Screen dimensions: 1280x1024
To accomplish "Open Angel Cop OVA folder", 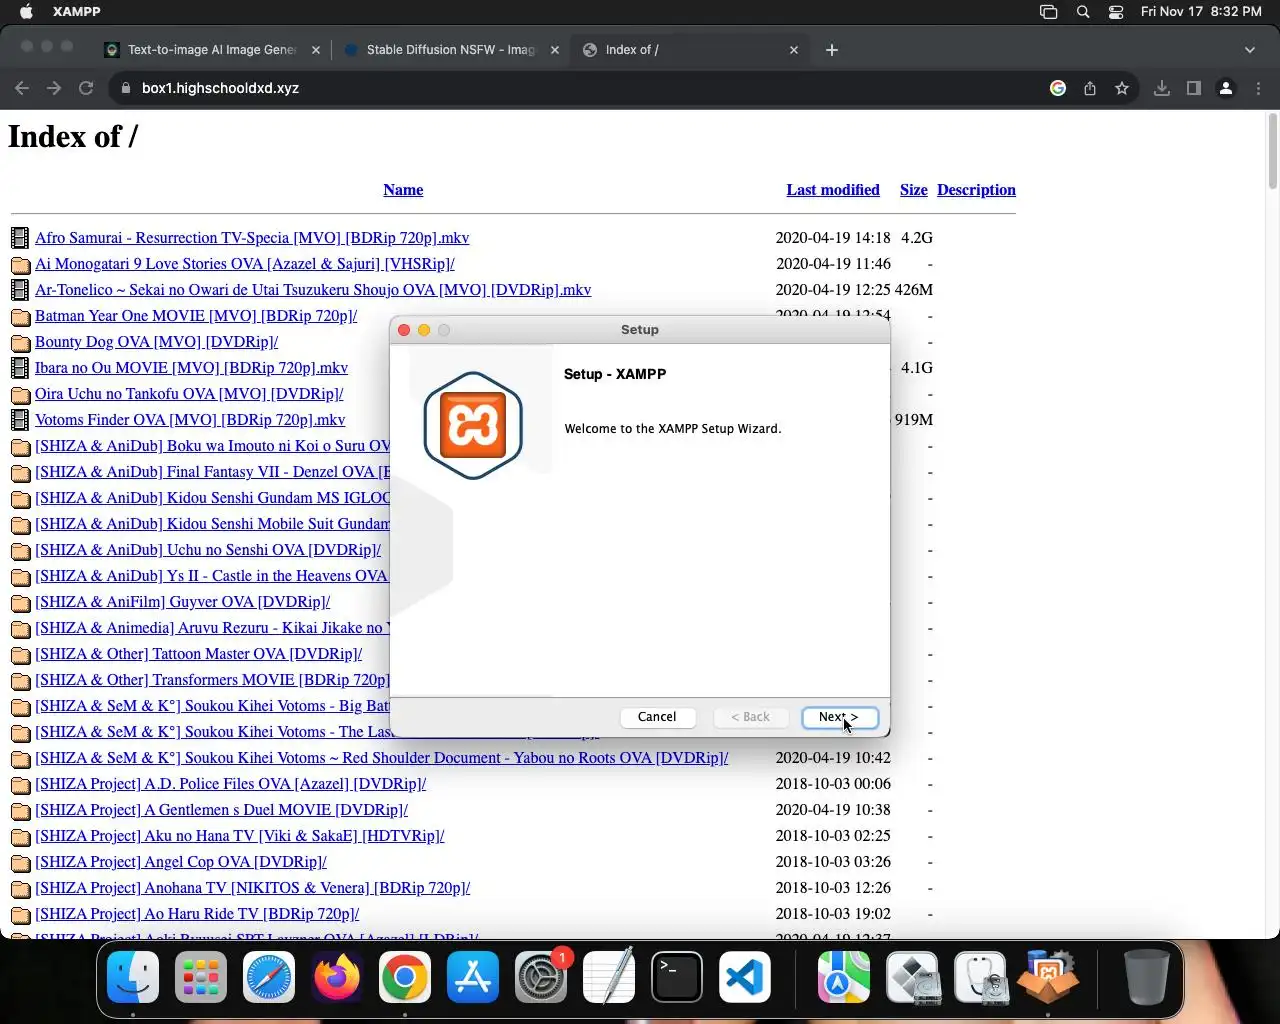I will (x=181, y=862).
